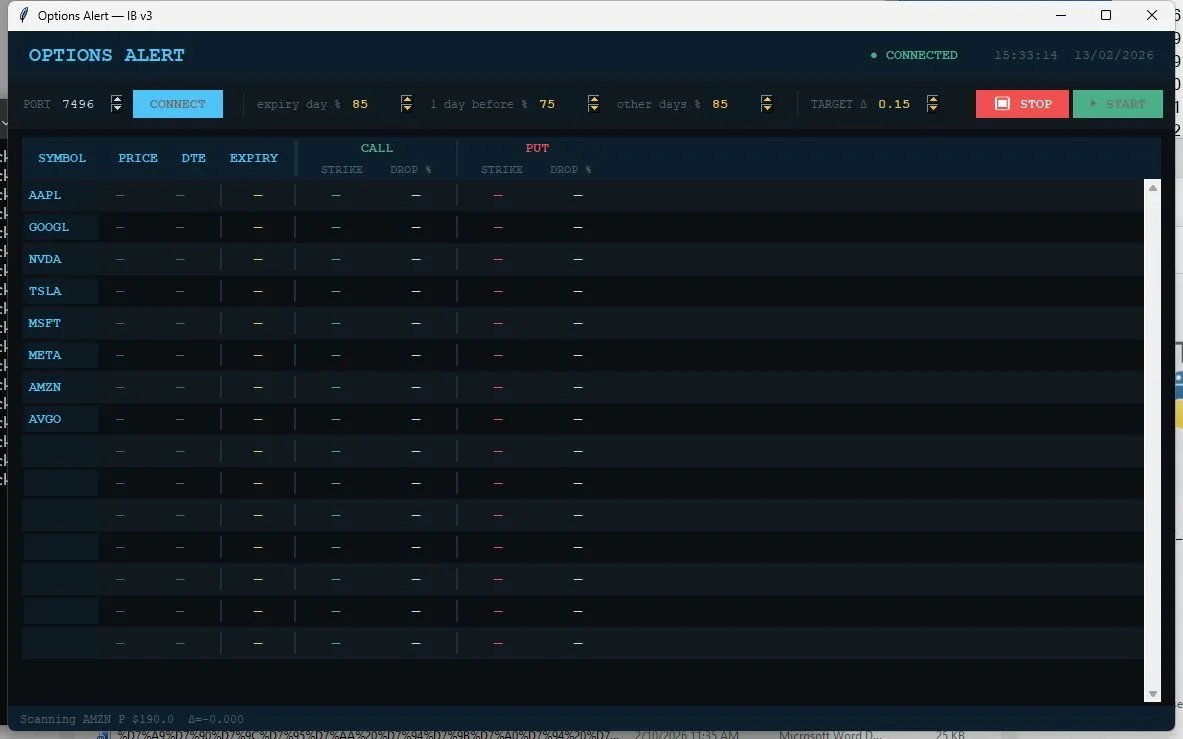Click the expiry day % label

coord(299,104)
